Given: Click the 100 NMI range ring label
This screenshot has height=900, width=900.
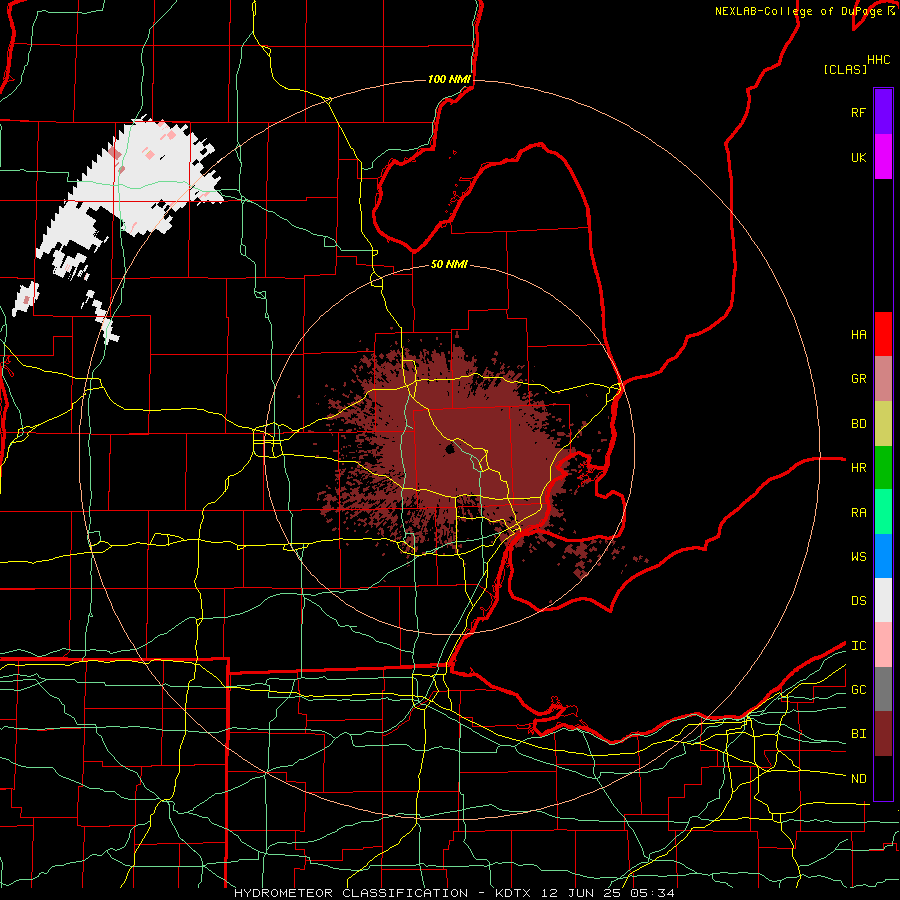Looking at the screenshot, I should [x=449, y=79].
